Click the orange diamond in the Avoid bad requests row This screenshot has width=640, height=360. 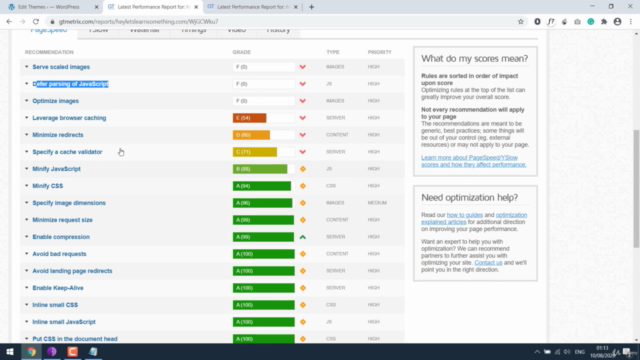(x=303, y=254)
